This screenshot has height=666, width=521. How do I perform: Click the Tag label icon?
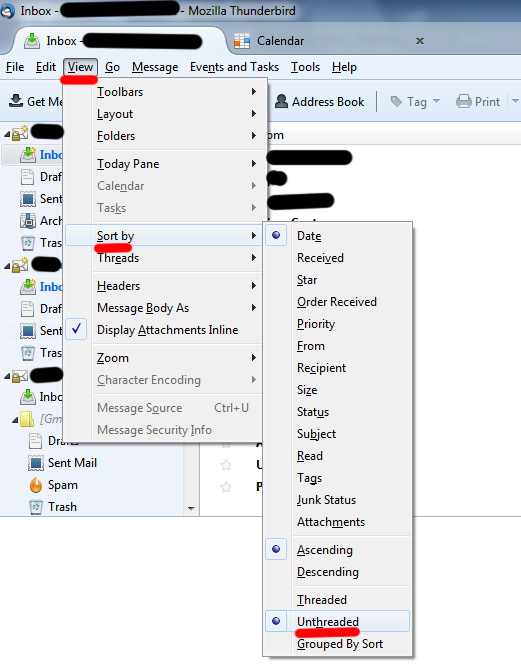click(x=396, y=102)
